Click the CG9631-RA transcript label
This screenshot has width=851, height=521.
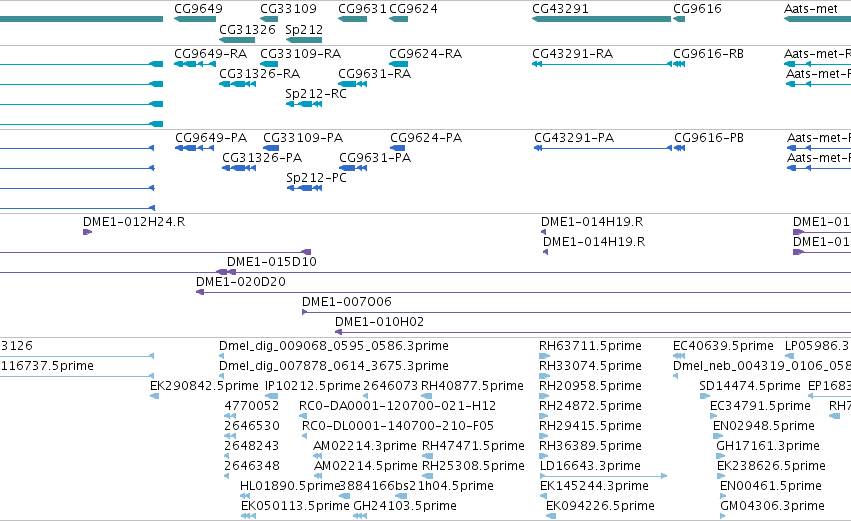coord(374,74)
